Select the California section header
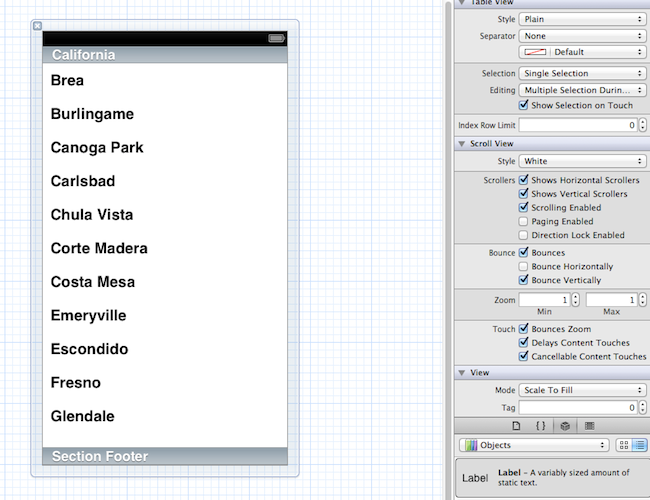The image size is (650, 500). click(x=165, y=55)
